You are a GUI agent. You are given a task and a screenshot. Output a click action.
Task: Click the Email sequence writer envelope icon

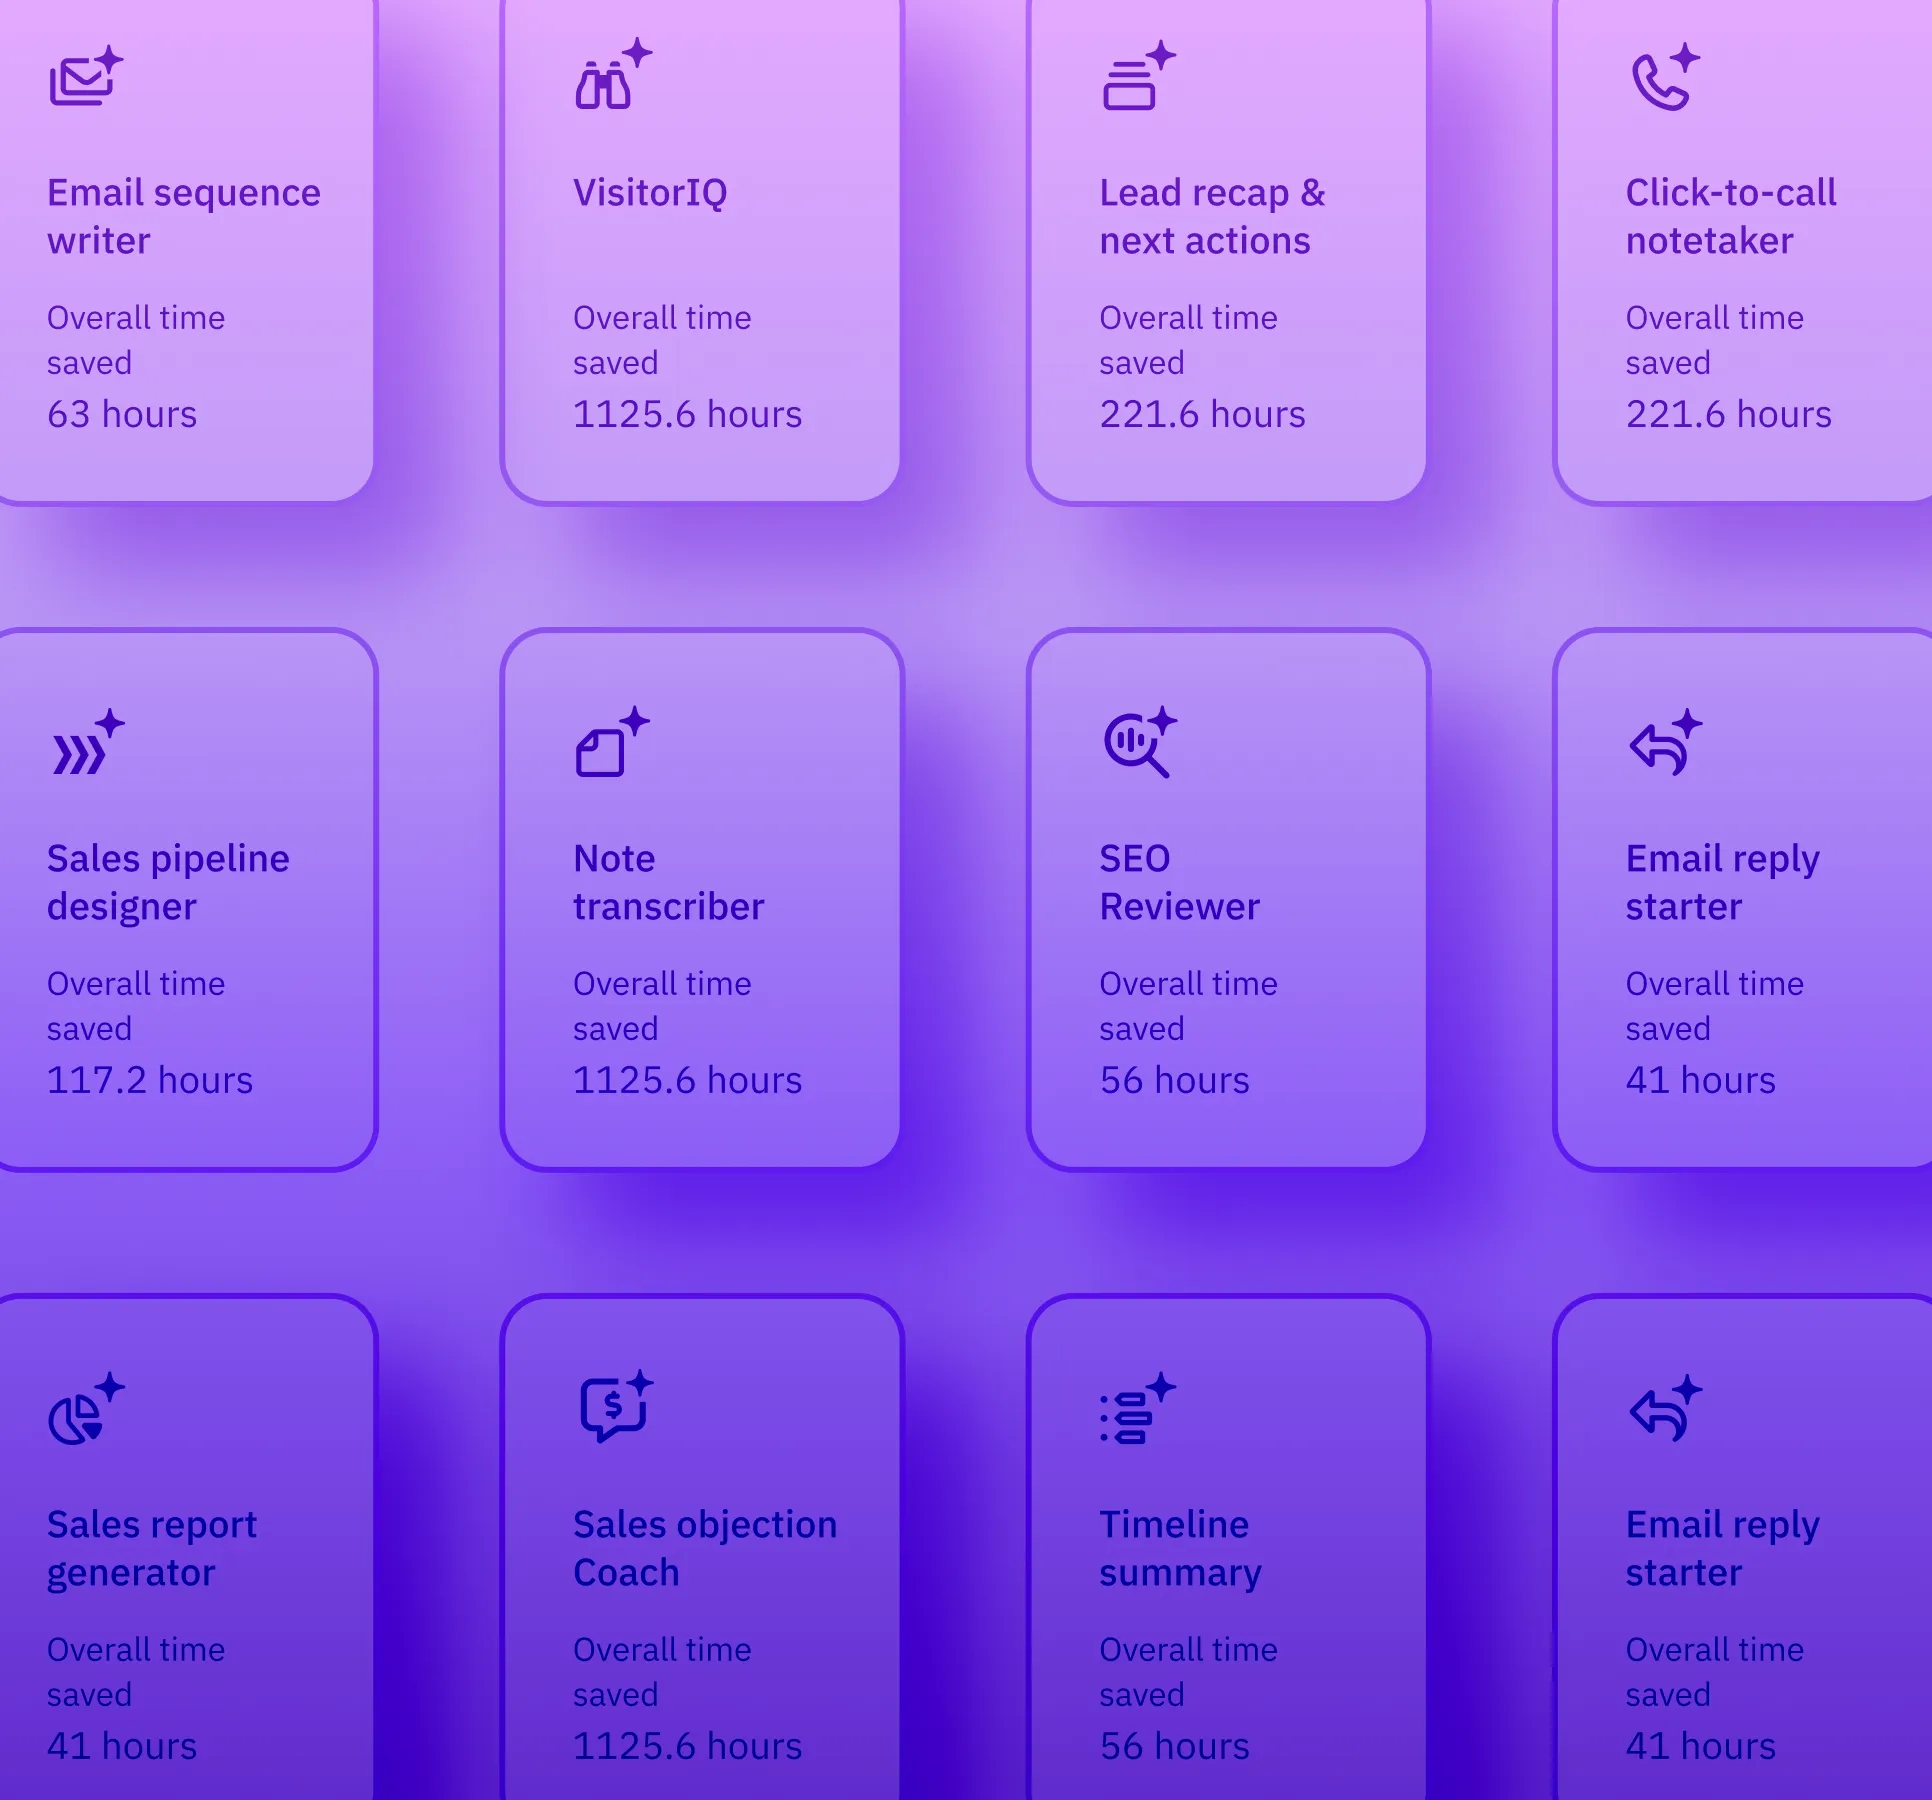(84, 78)
